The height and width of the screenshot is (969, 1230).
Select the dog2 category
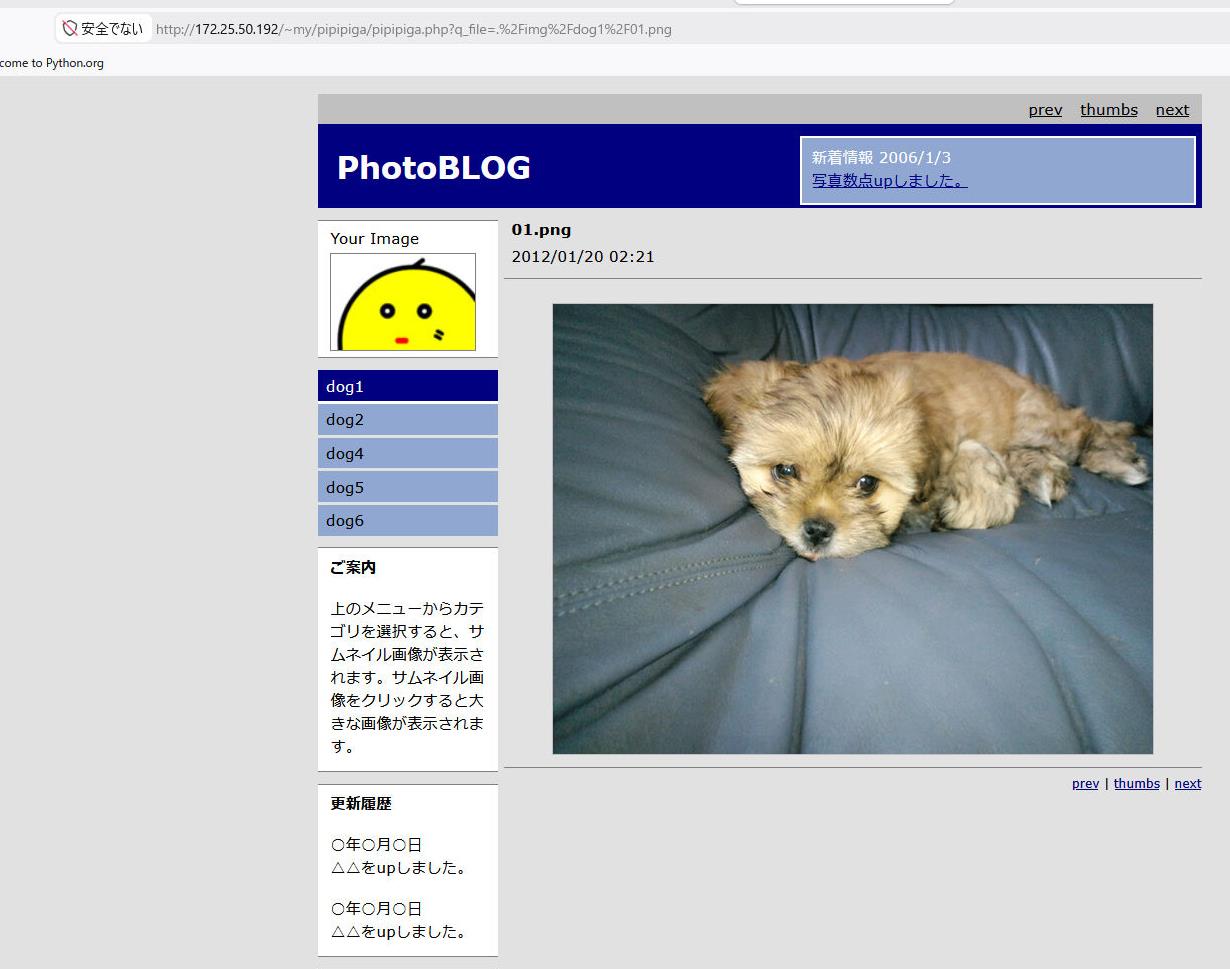[408, 420]
